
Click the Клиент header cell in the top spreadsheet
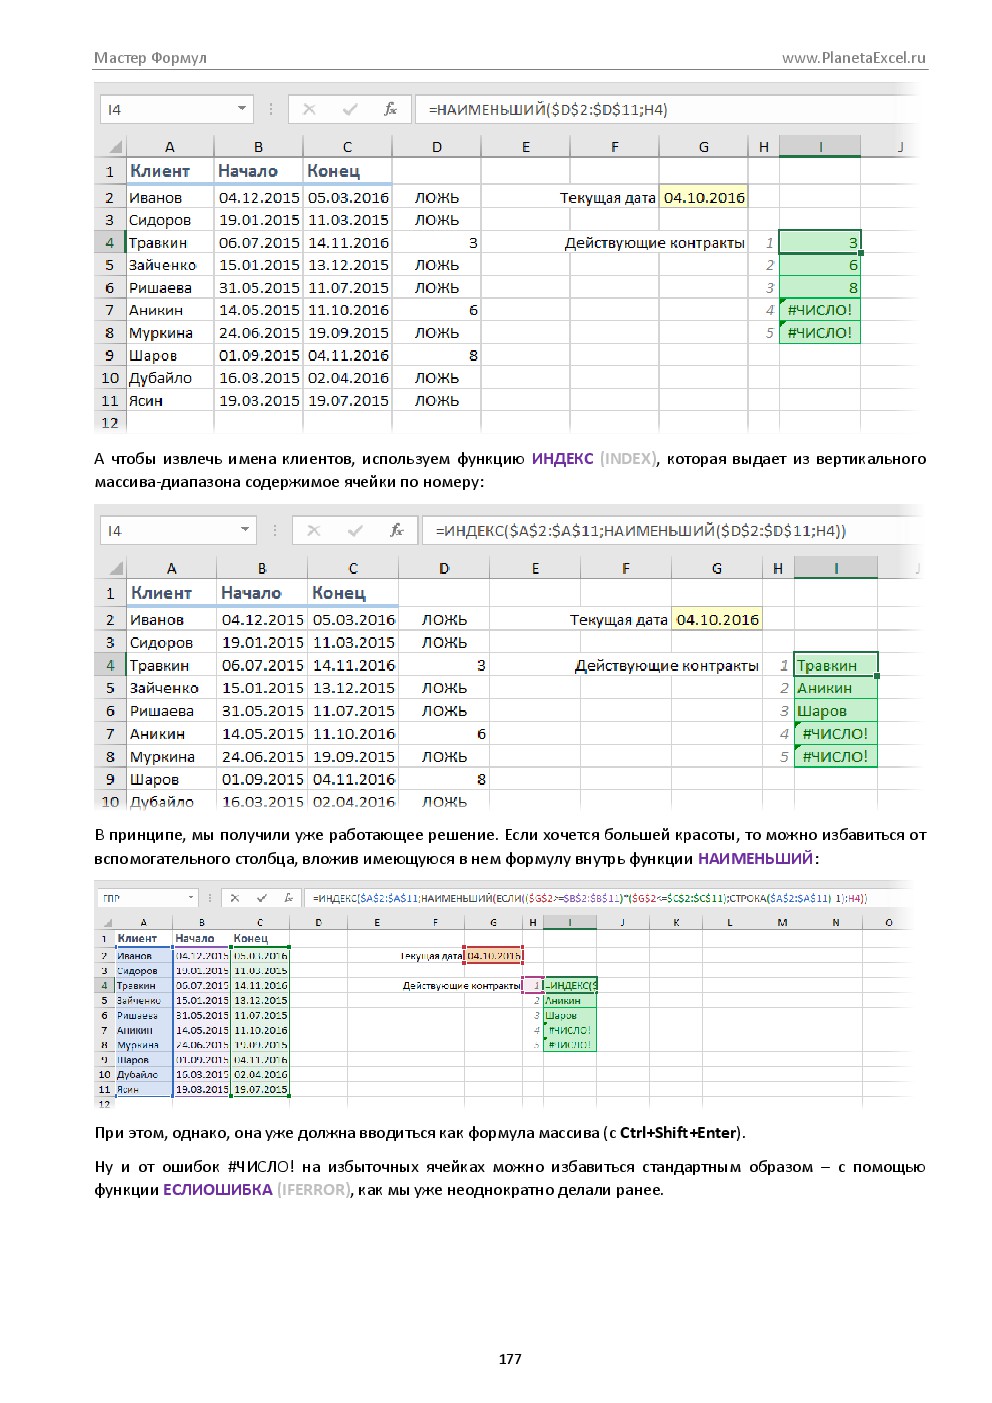click(x=170, y=171)
